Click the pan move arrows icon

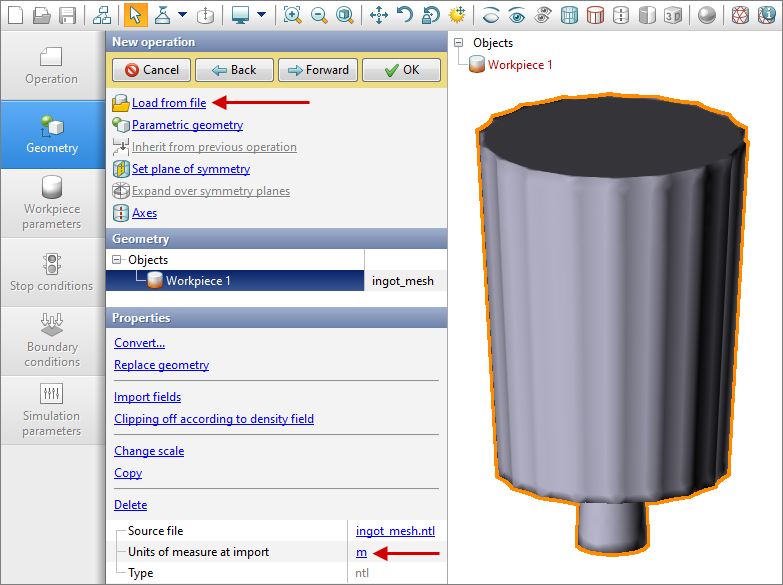tap(379, 15)
